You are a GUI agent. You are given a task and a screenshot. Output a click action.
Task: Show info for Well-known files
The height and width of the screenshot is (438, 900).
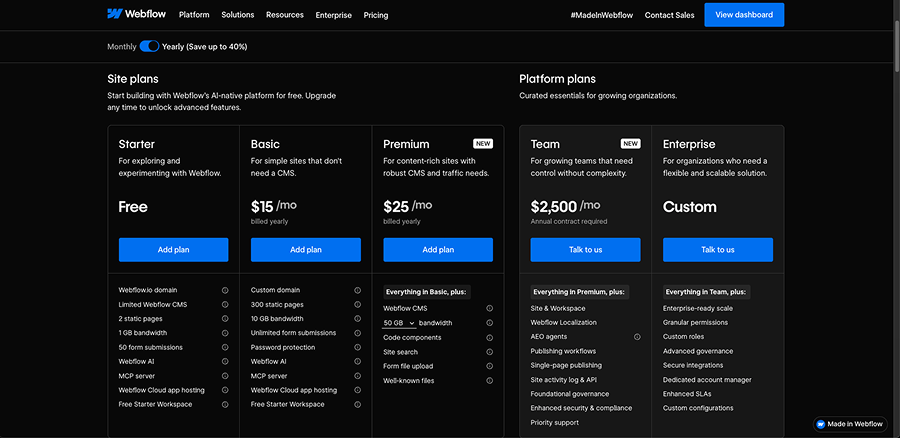click(x=490, y=381)
